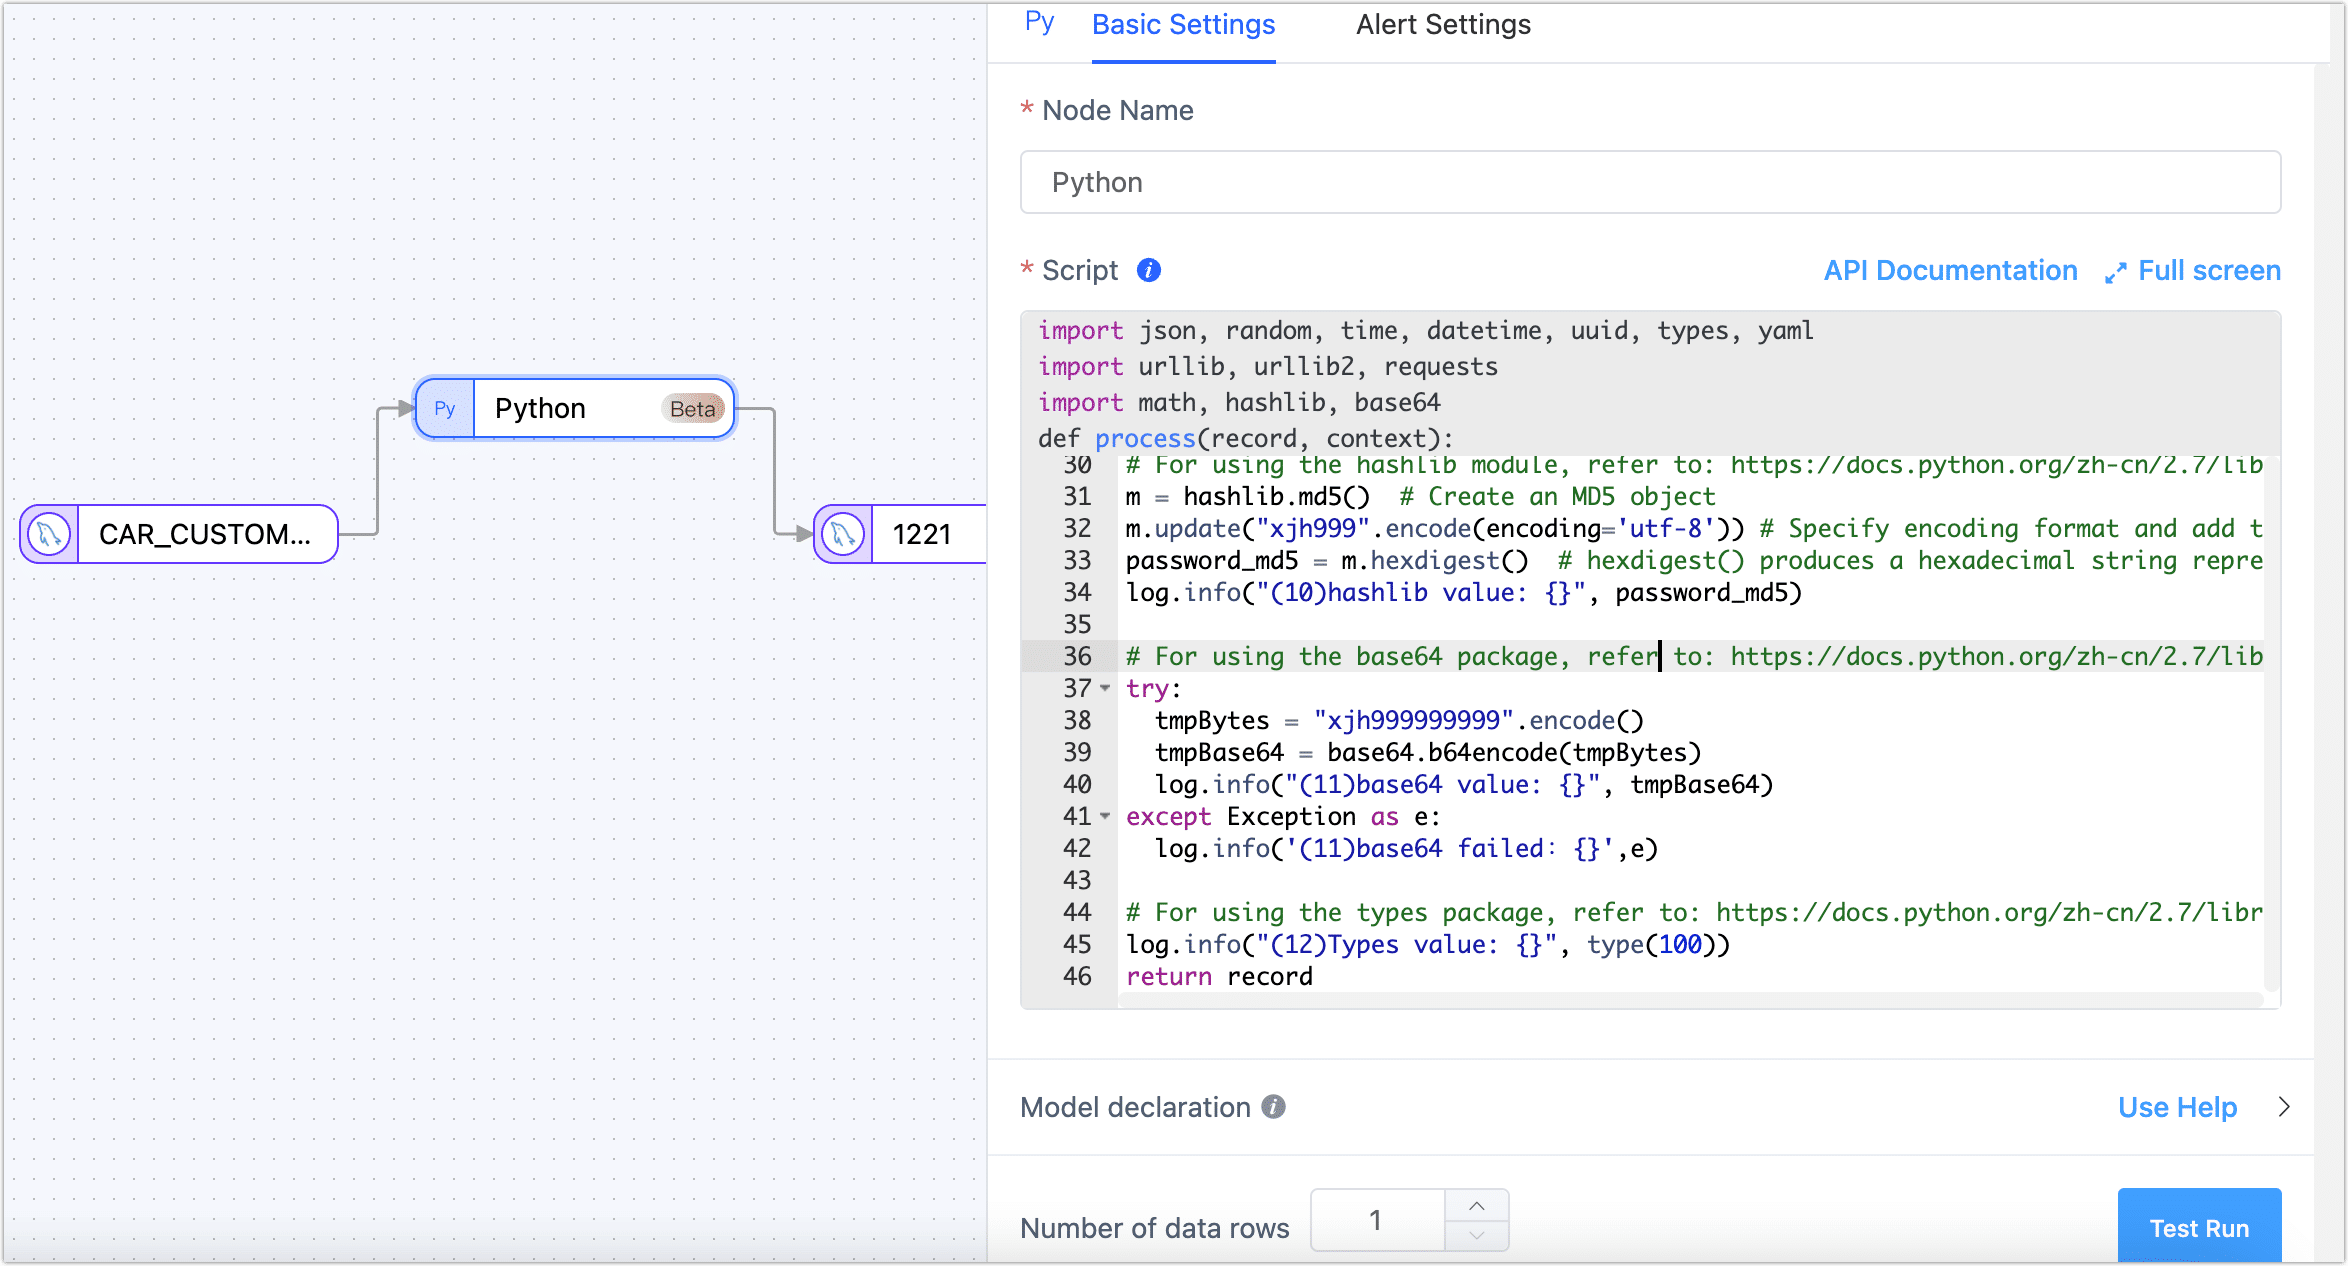Increment the Number of data rows stepper
The height and width of the screenshot is (1266, 2348).
tap(1477, 1206)
